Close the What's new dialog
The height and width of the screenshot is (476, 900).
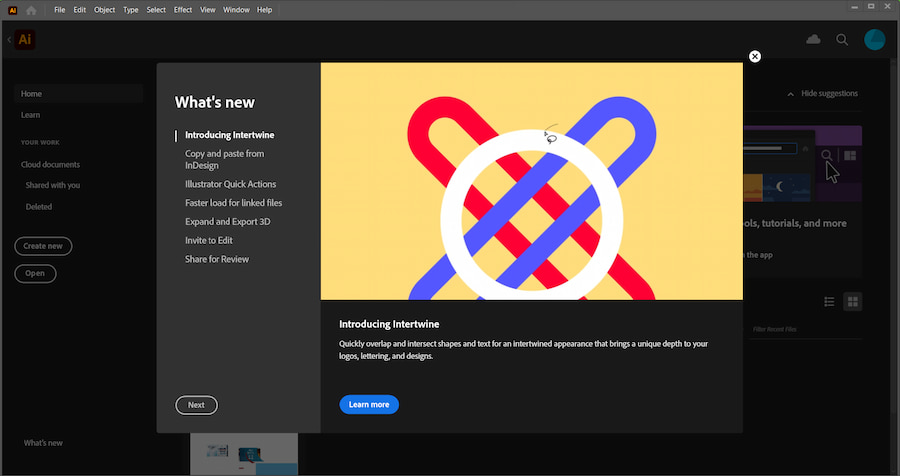tap(755, 56)
